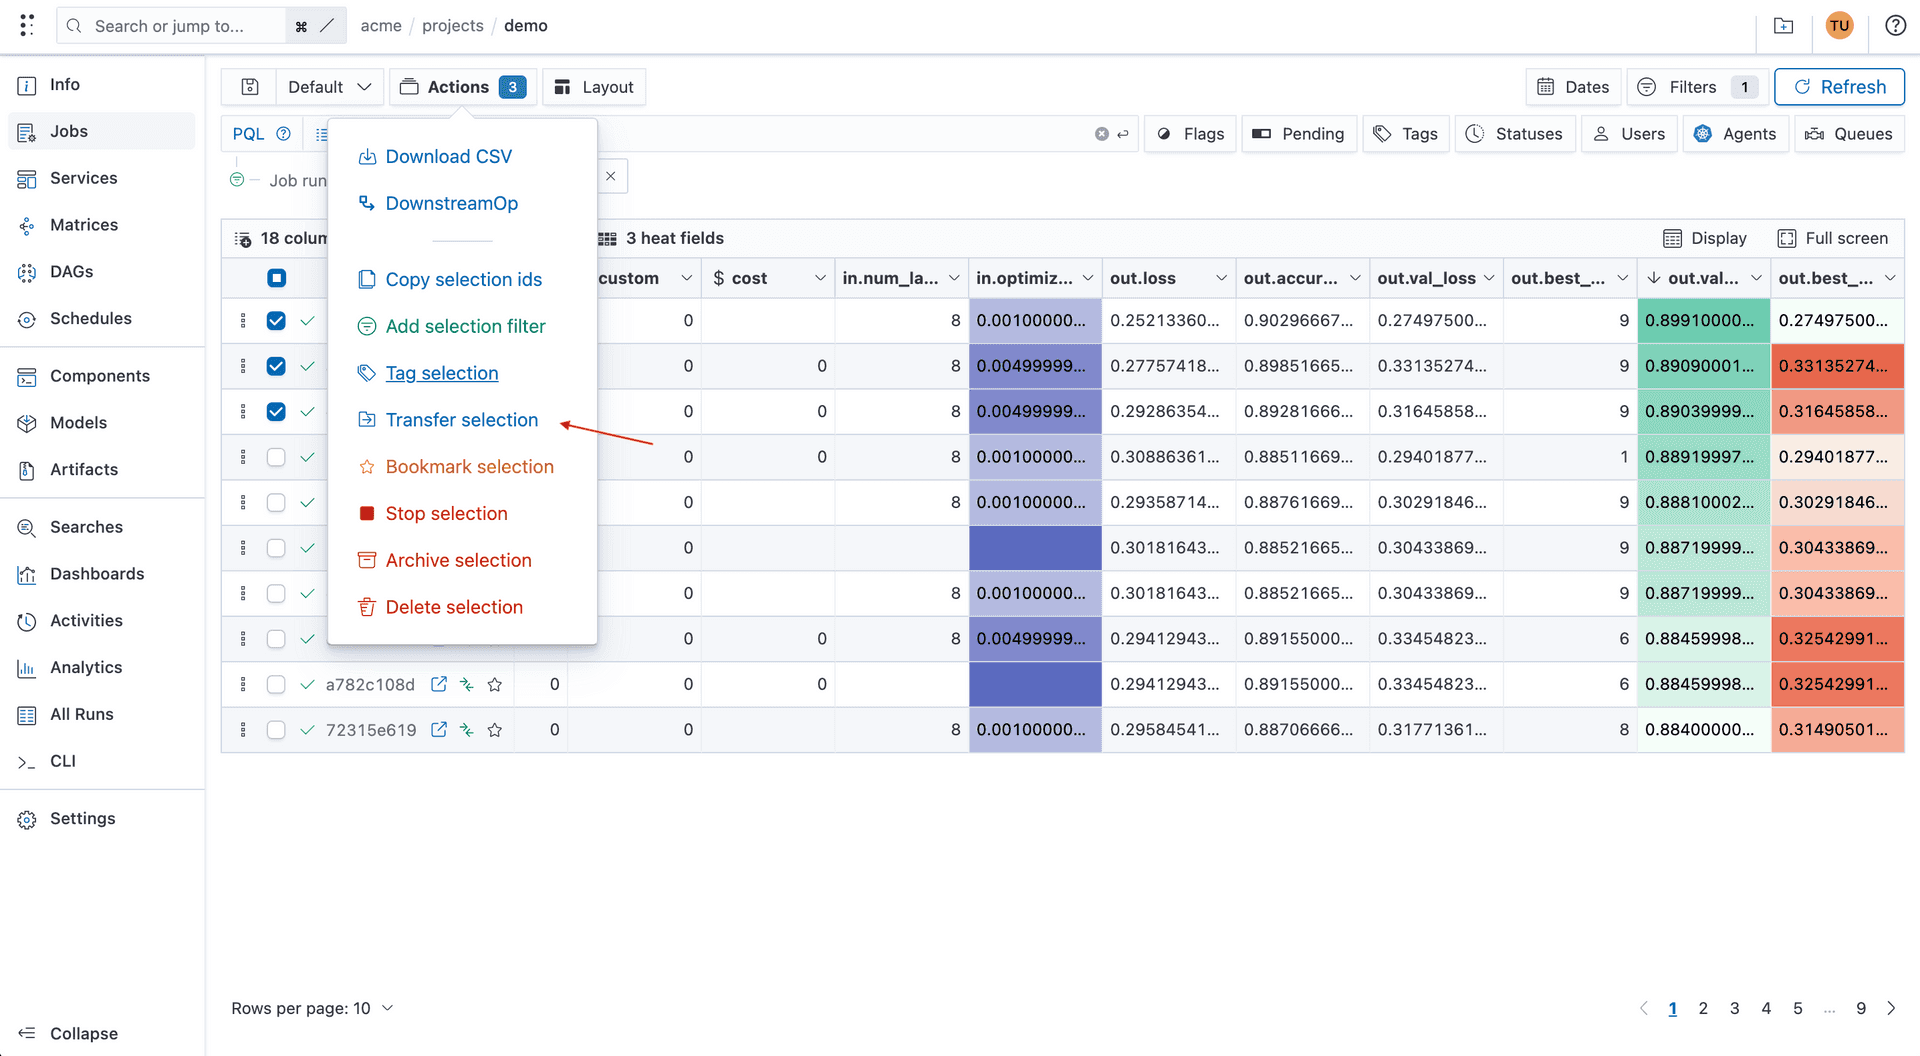The width and height of the screenshot is (1920, 1056).
Task: Toggle the select-all header checkbox
Action: [276, 278]
